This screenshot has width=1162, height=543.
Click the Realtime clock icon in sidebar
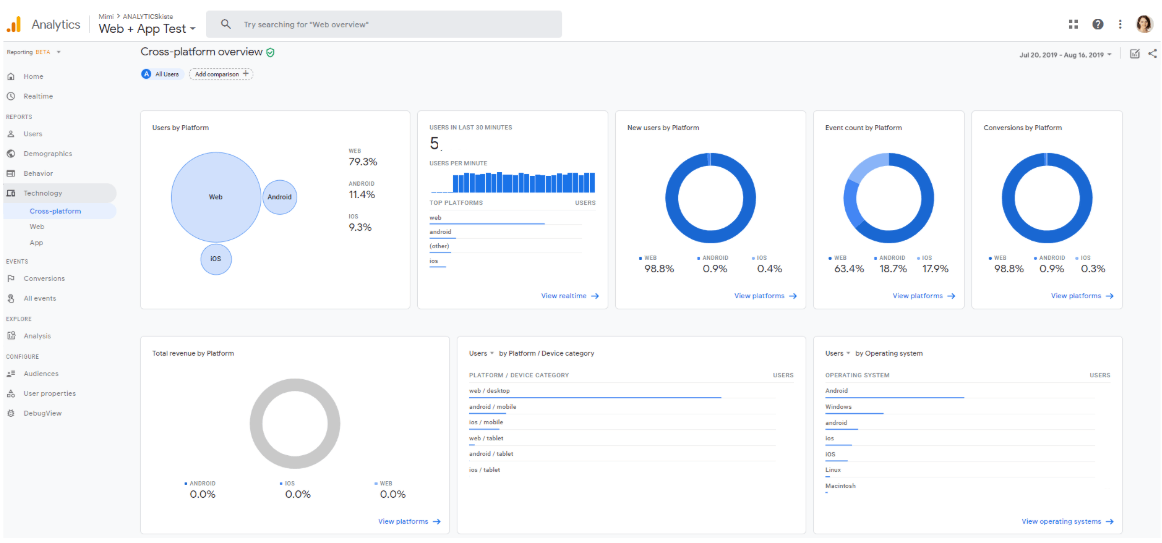pos(11,96)
